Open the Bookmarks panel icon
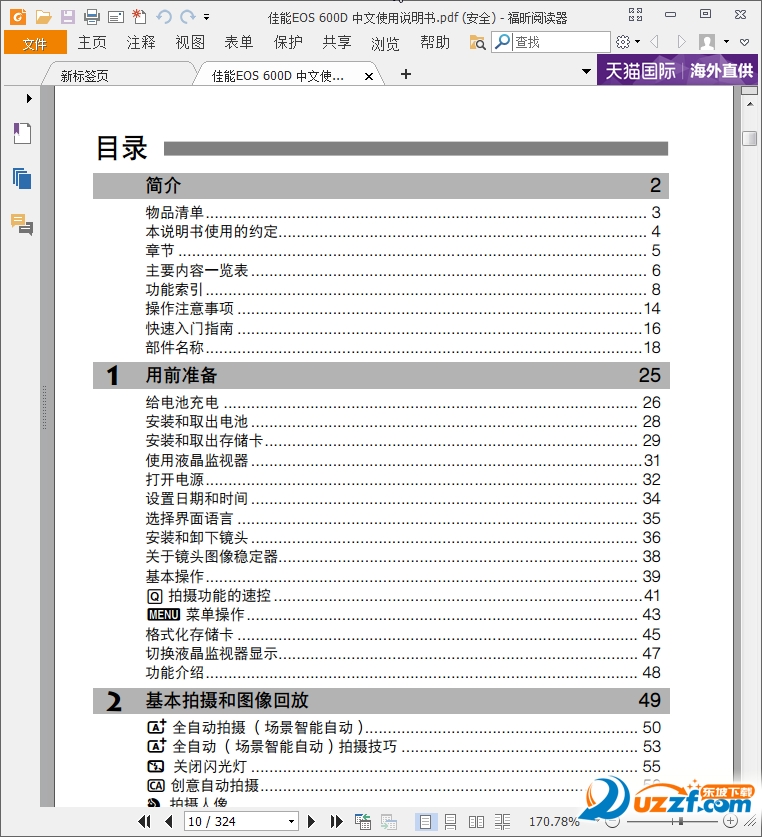 pyautogui.click(x=22, y=133)
